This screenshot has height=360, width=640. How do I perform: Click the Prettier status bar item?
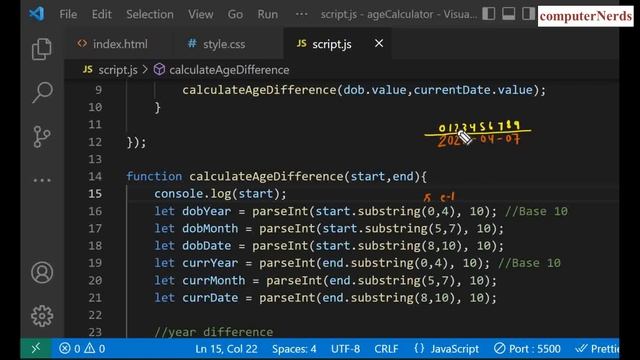tap(597, 349)
